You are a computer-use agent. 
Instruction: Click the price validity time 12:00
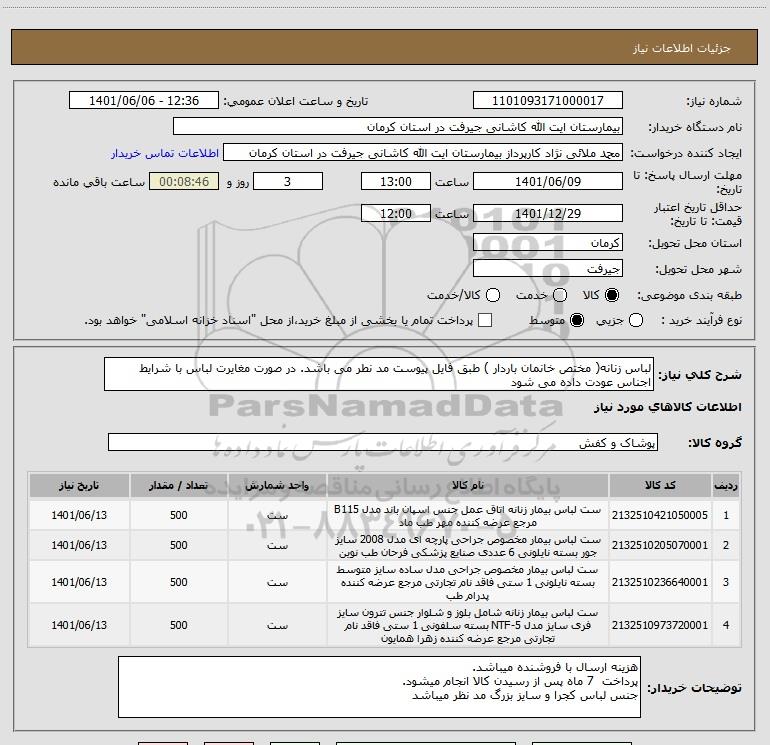(x=396, y=213)
